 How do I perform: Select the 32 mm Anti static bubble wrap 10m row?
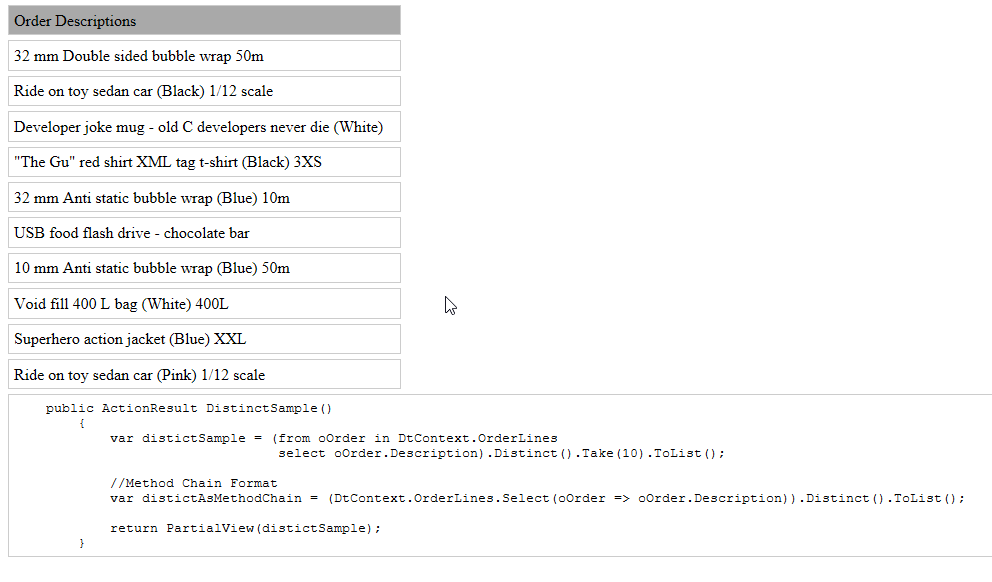click(x=204, y=197)
